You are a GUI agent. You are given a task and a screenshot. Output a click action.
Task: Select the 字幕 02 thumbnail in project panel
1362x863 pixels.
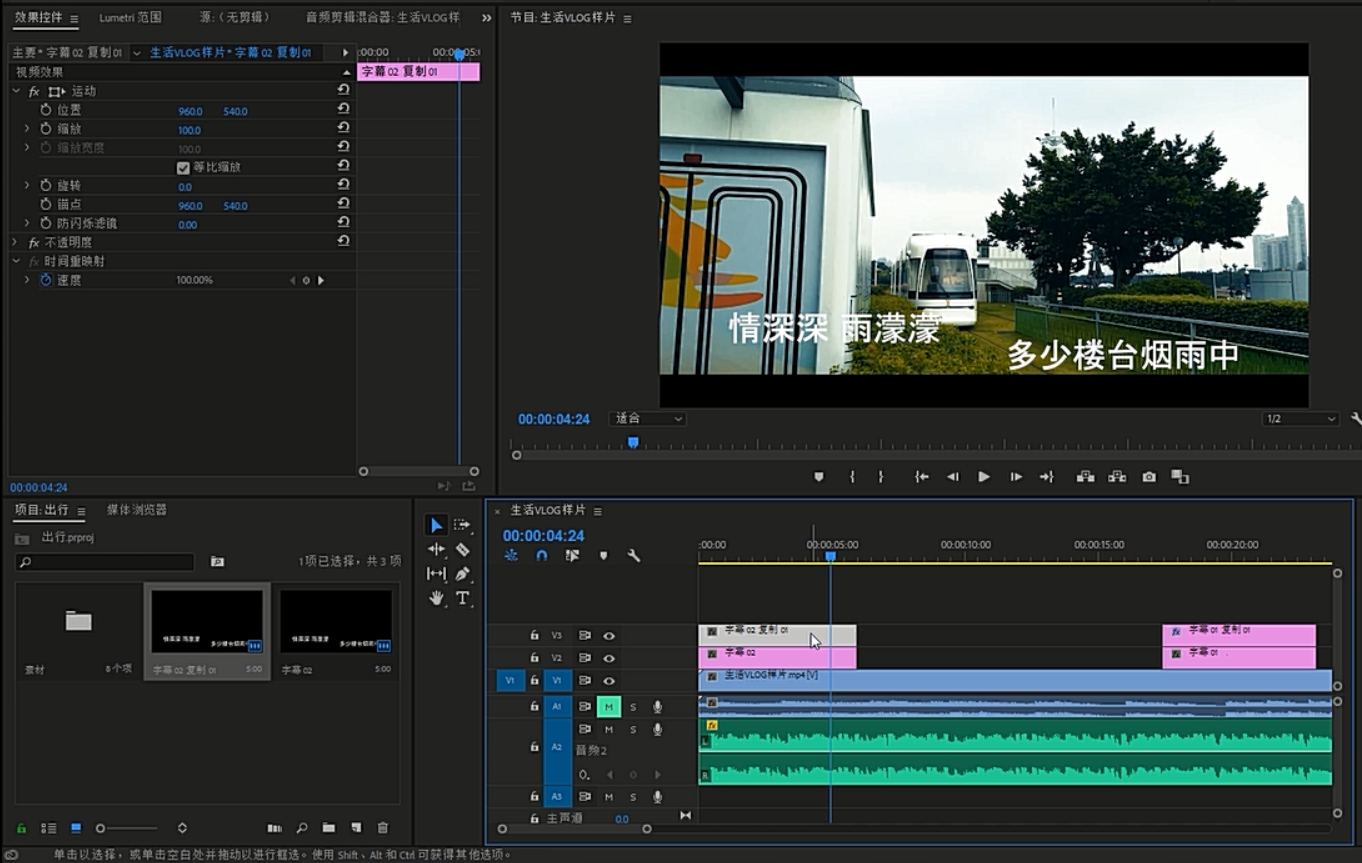[336, 624]
